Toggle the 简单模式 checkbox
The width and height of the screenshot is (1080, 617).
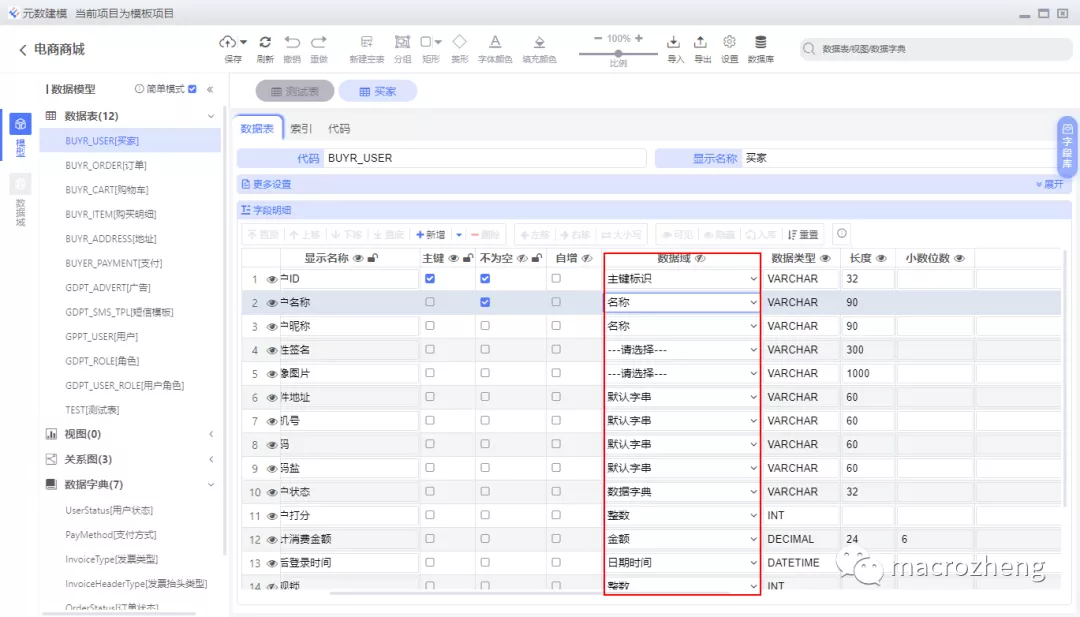coord(192,89)
